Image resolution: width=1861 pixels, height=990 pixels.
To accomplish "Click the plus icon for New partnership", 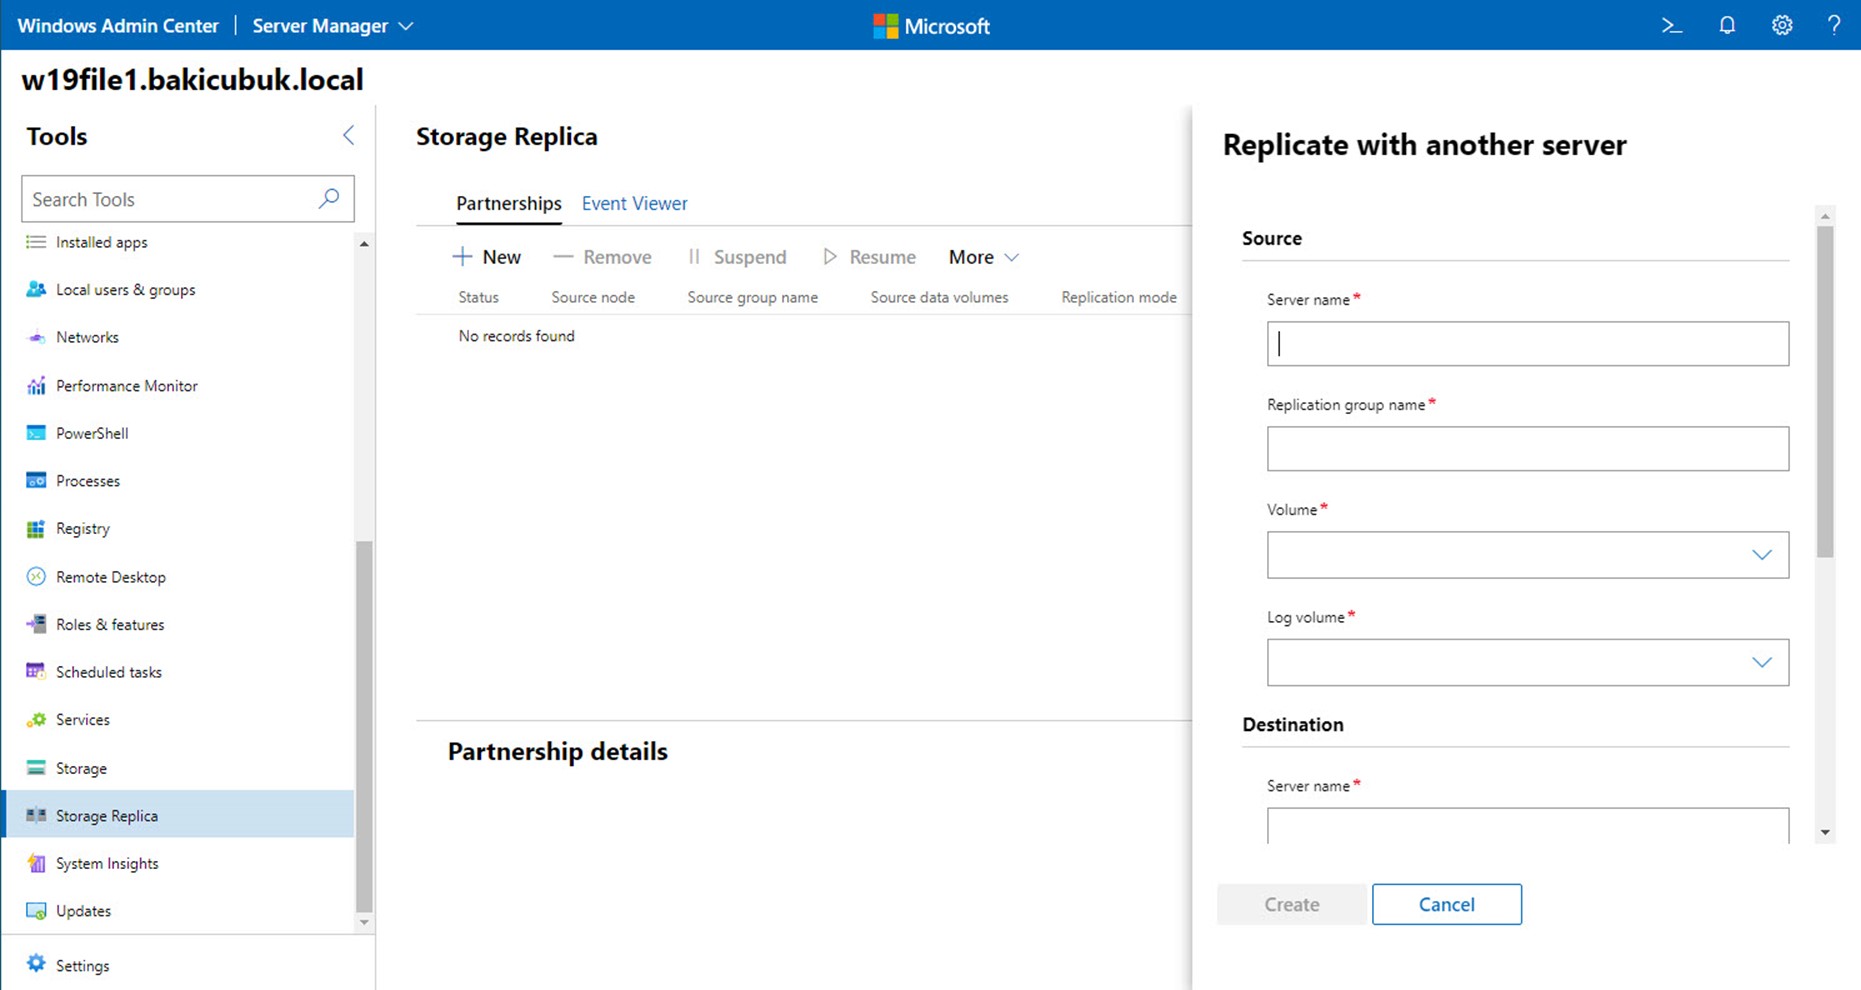I will point(462,257).
